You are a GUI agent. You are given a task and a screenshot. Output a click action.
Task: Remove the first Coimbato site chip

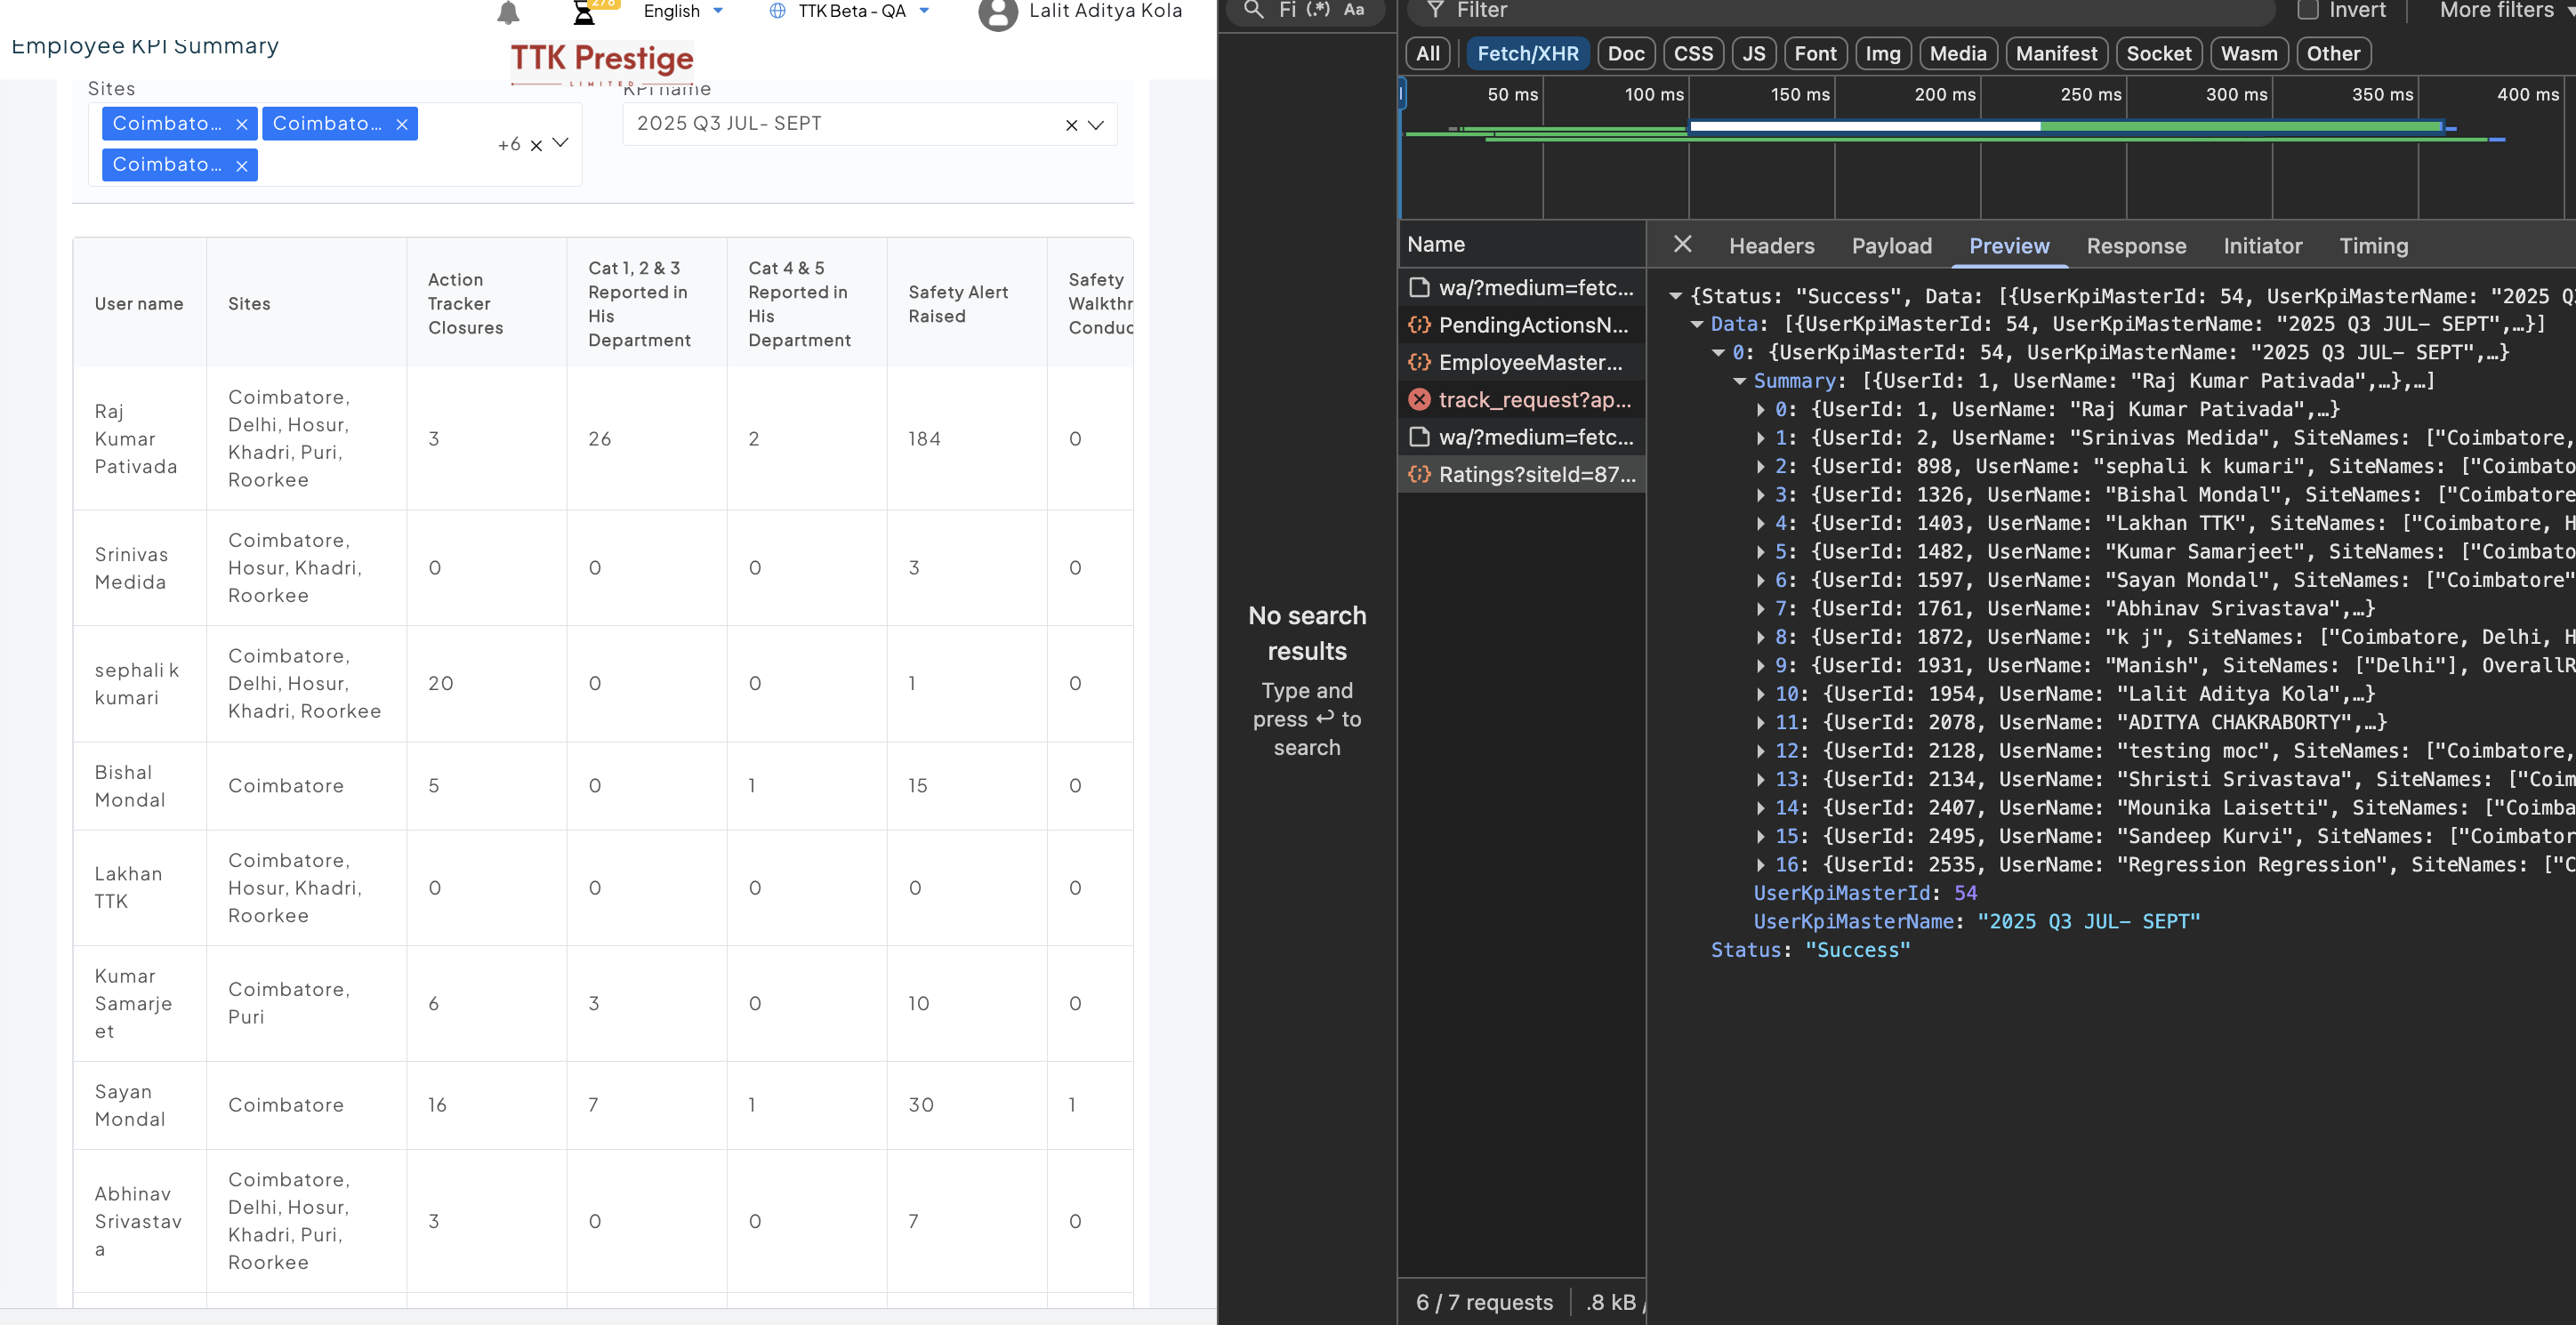[x=241, y=124]
